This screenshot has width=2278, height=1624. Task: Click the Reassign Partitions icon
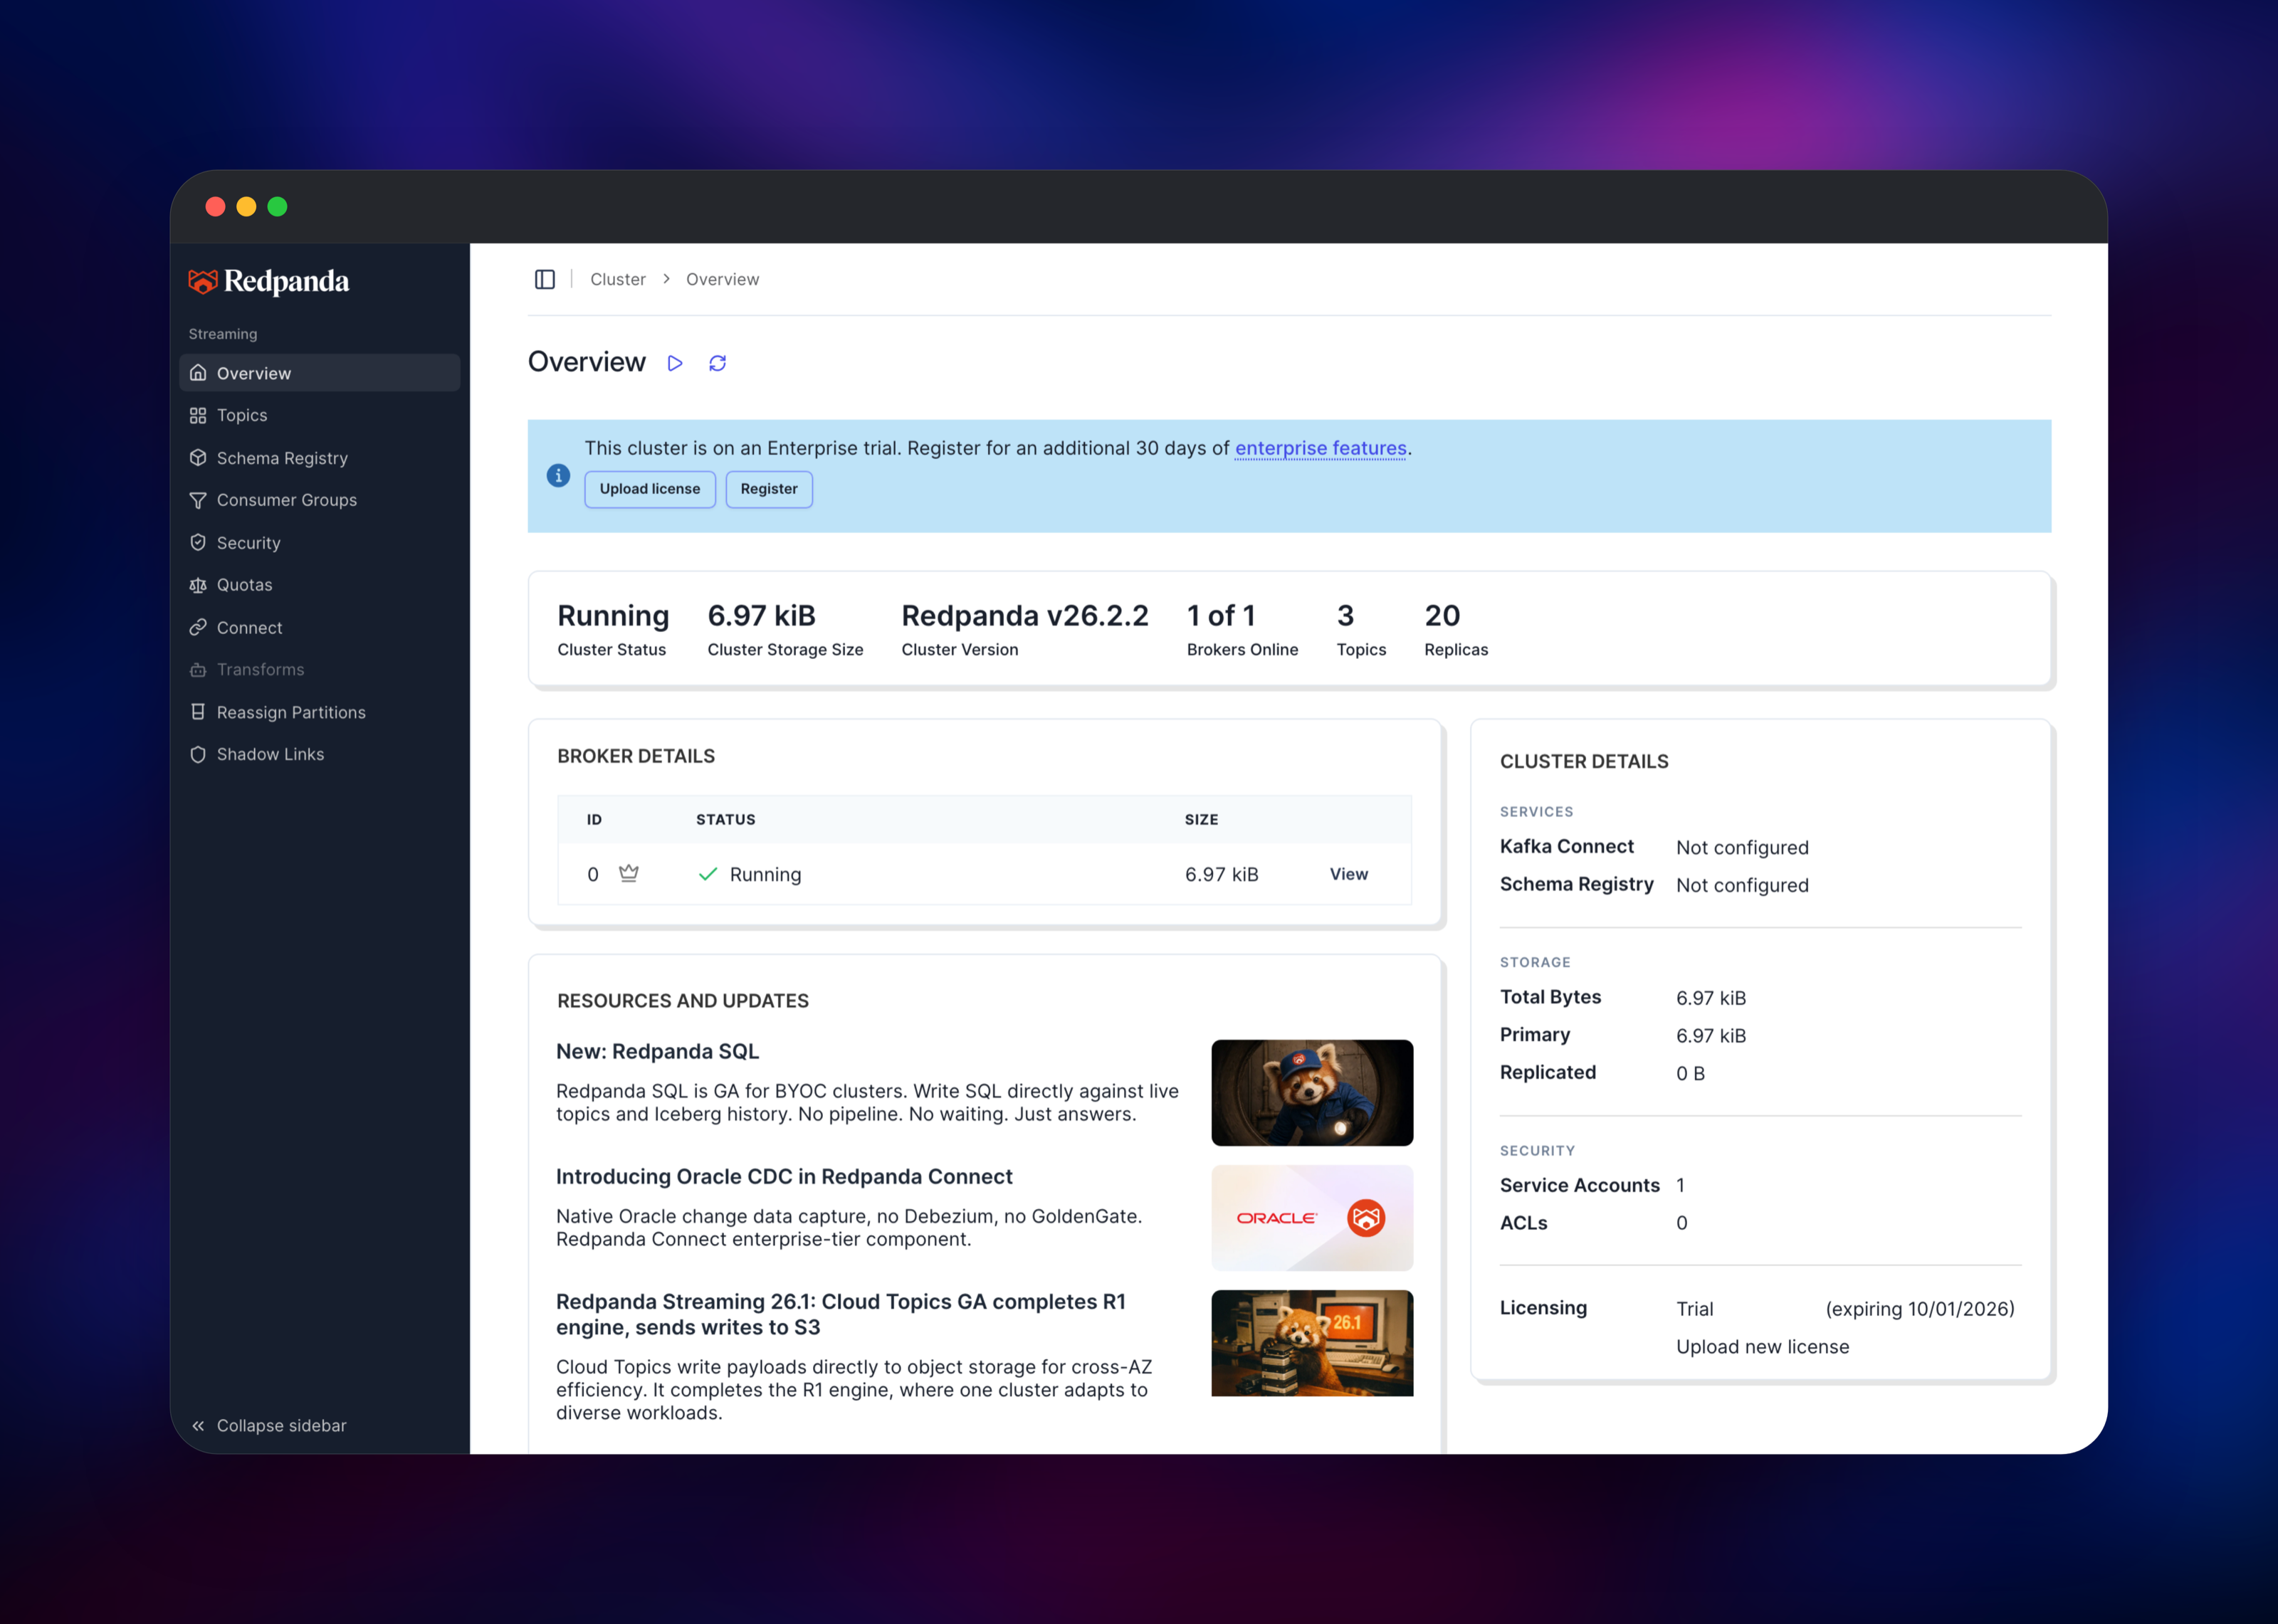[198, 712]
